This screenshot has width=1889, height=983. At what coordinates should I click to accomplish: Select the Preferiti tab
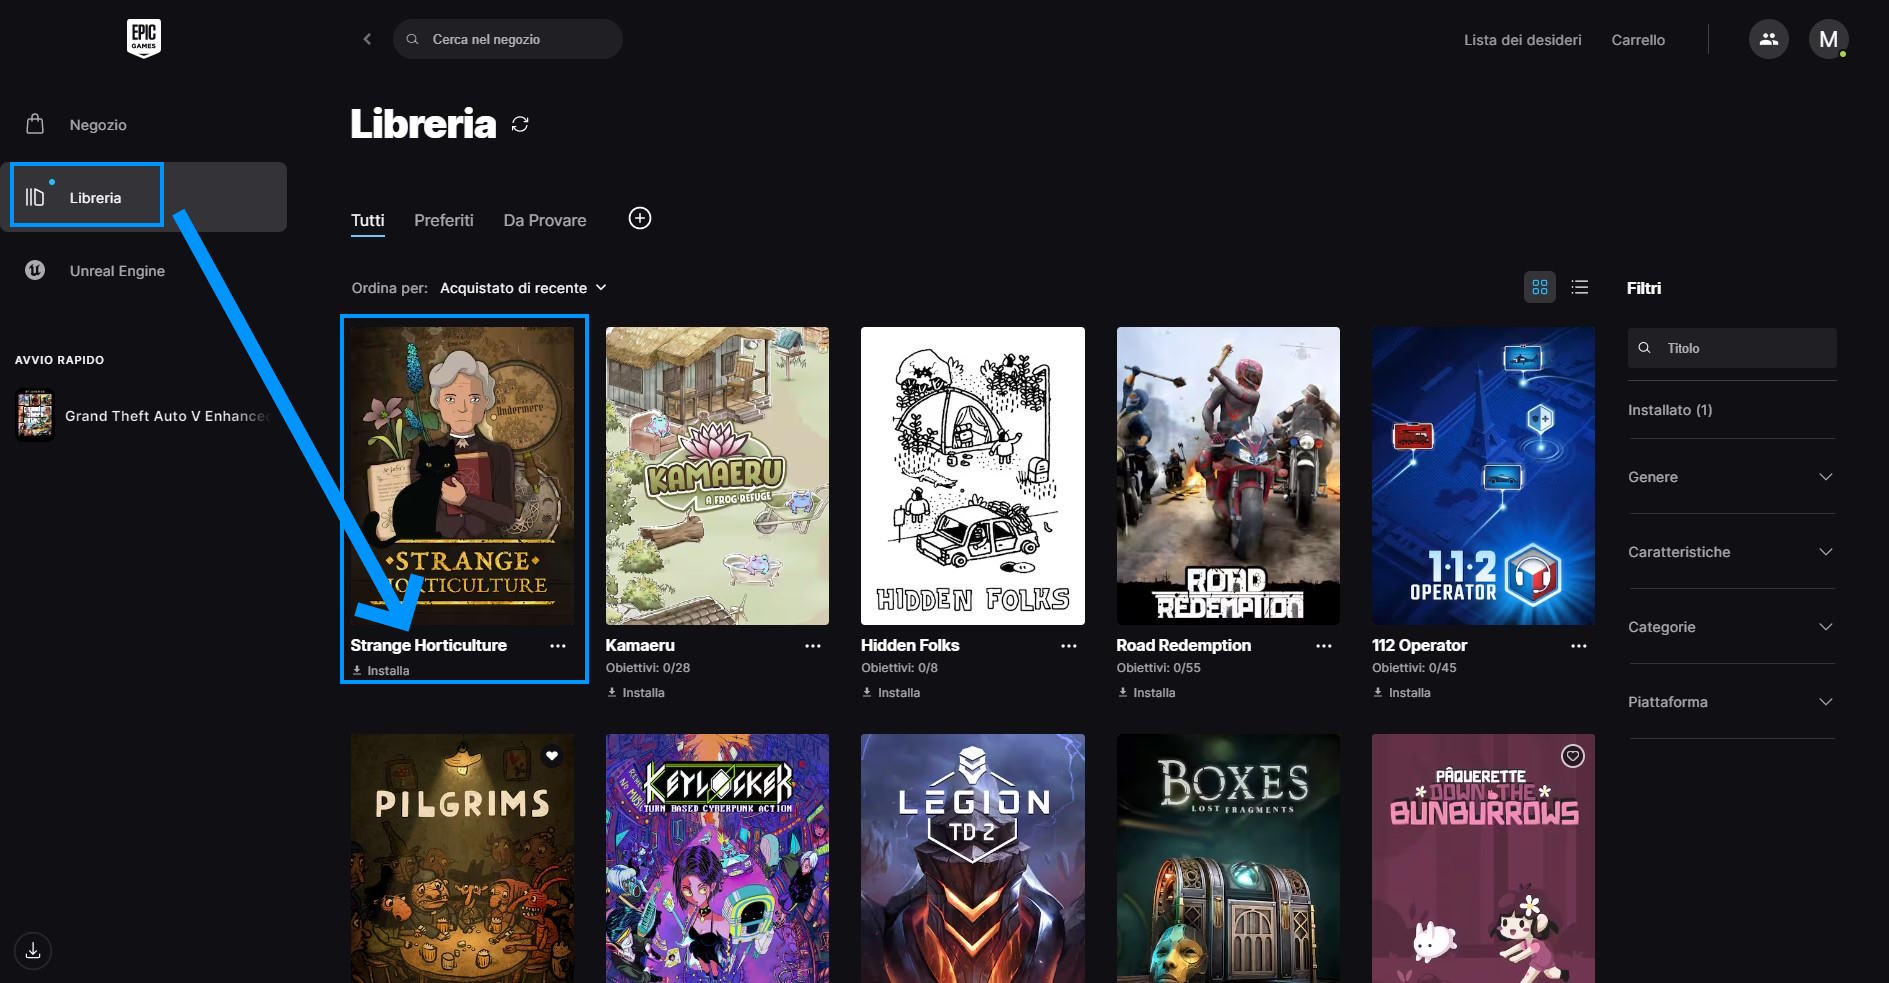tap(444, 220)
